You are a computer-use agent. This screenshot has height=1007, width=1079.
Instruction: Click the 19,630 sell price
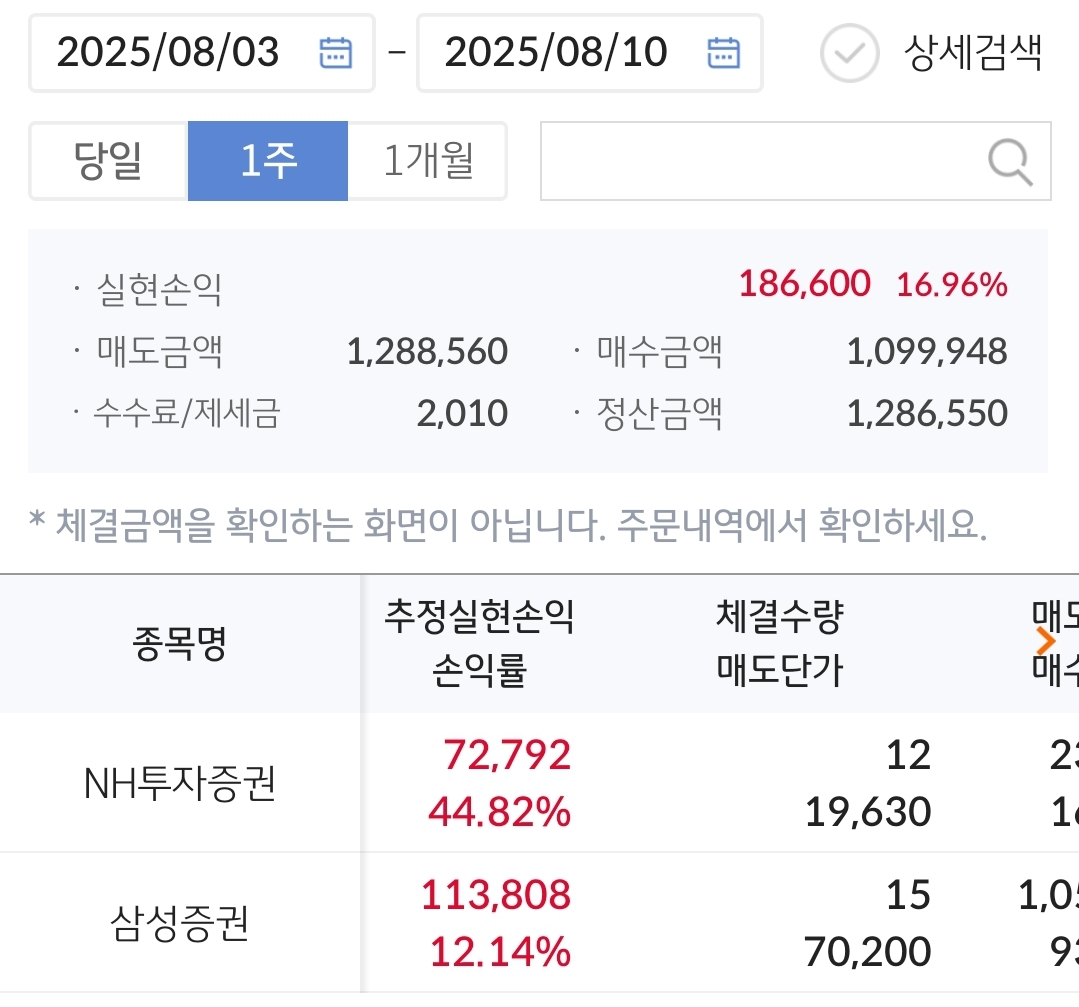point(868,812)
